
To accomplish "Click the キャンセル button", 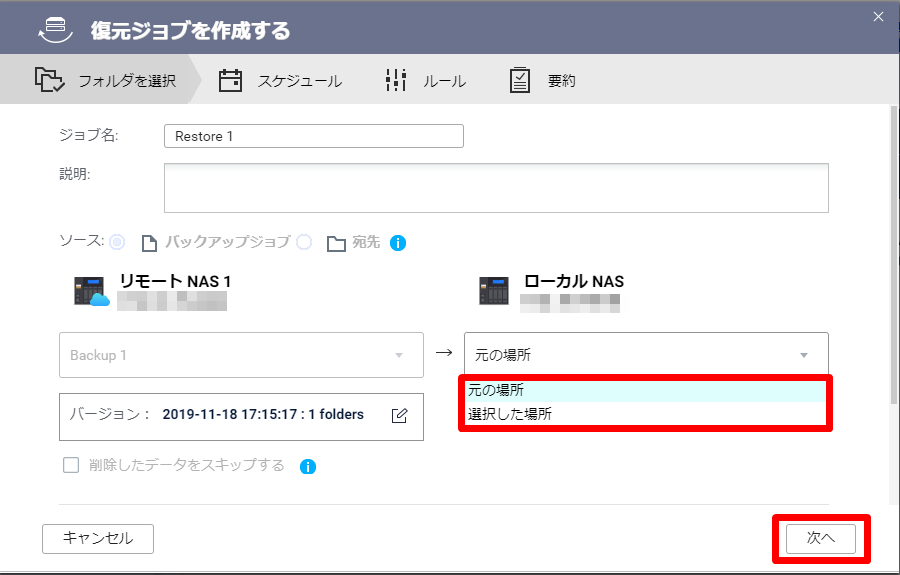I will coord(98,538).
